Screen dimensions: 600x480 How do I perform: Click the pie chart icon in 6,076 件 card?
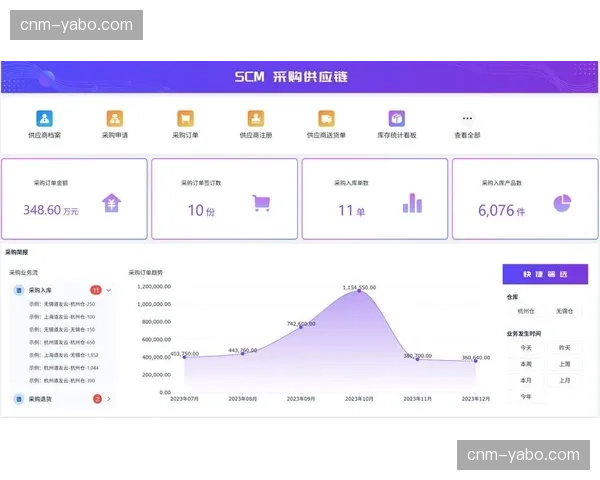(562, 203)
